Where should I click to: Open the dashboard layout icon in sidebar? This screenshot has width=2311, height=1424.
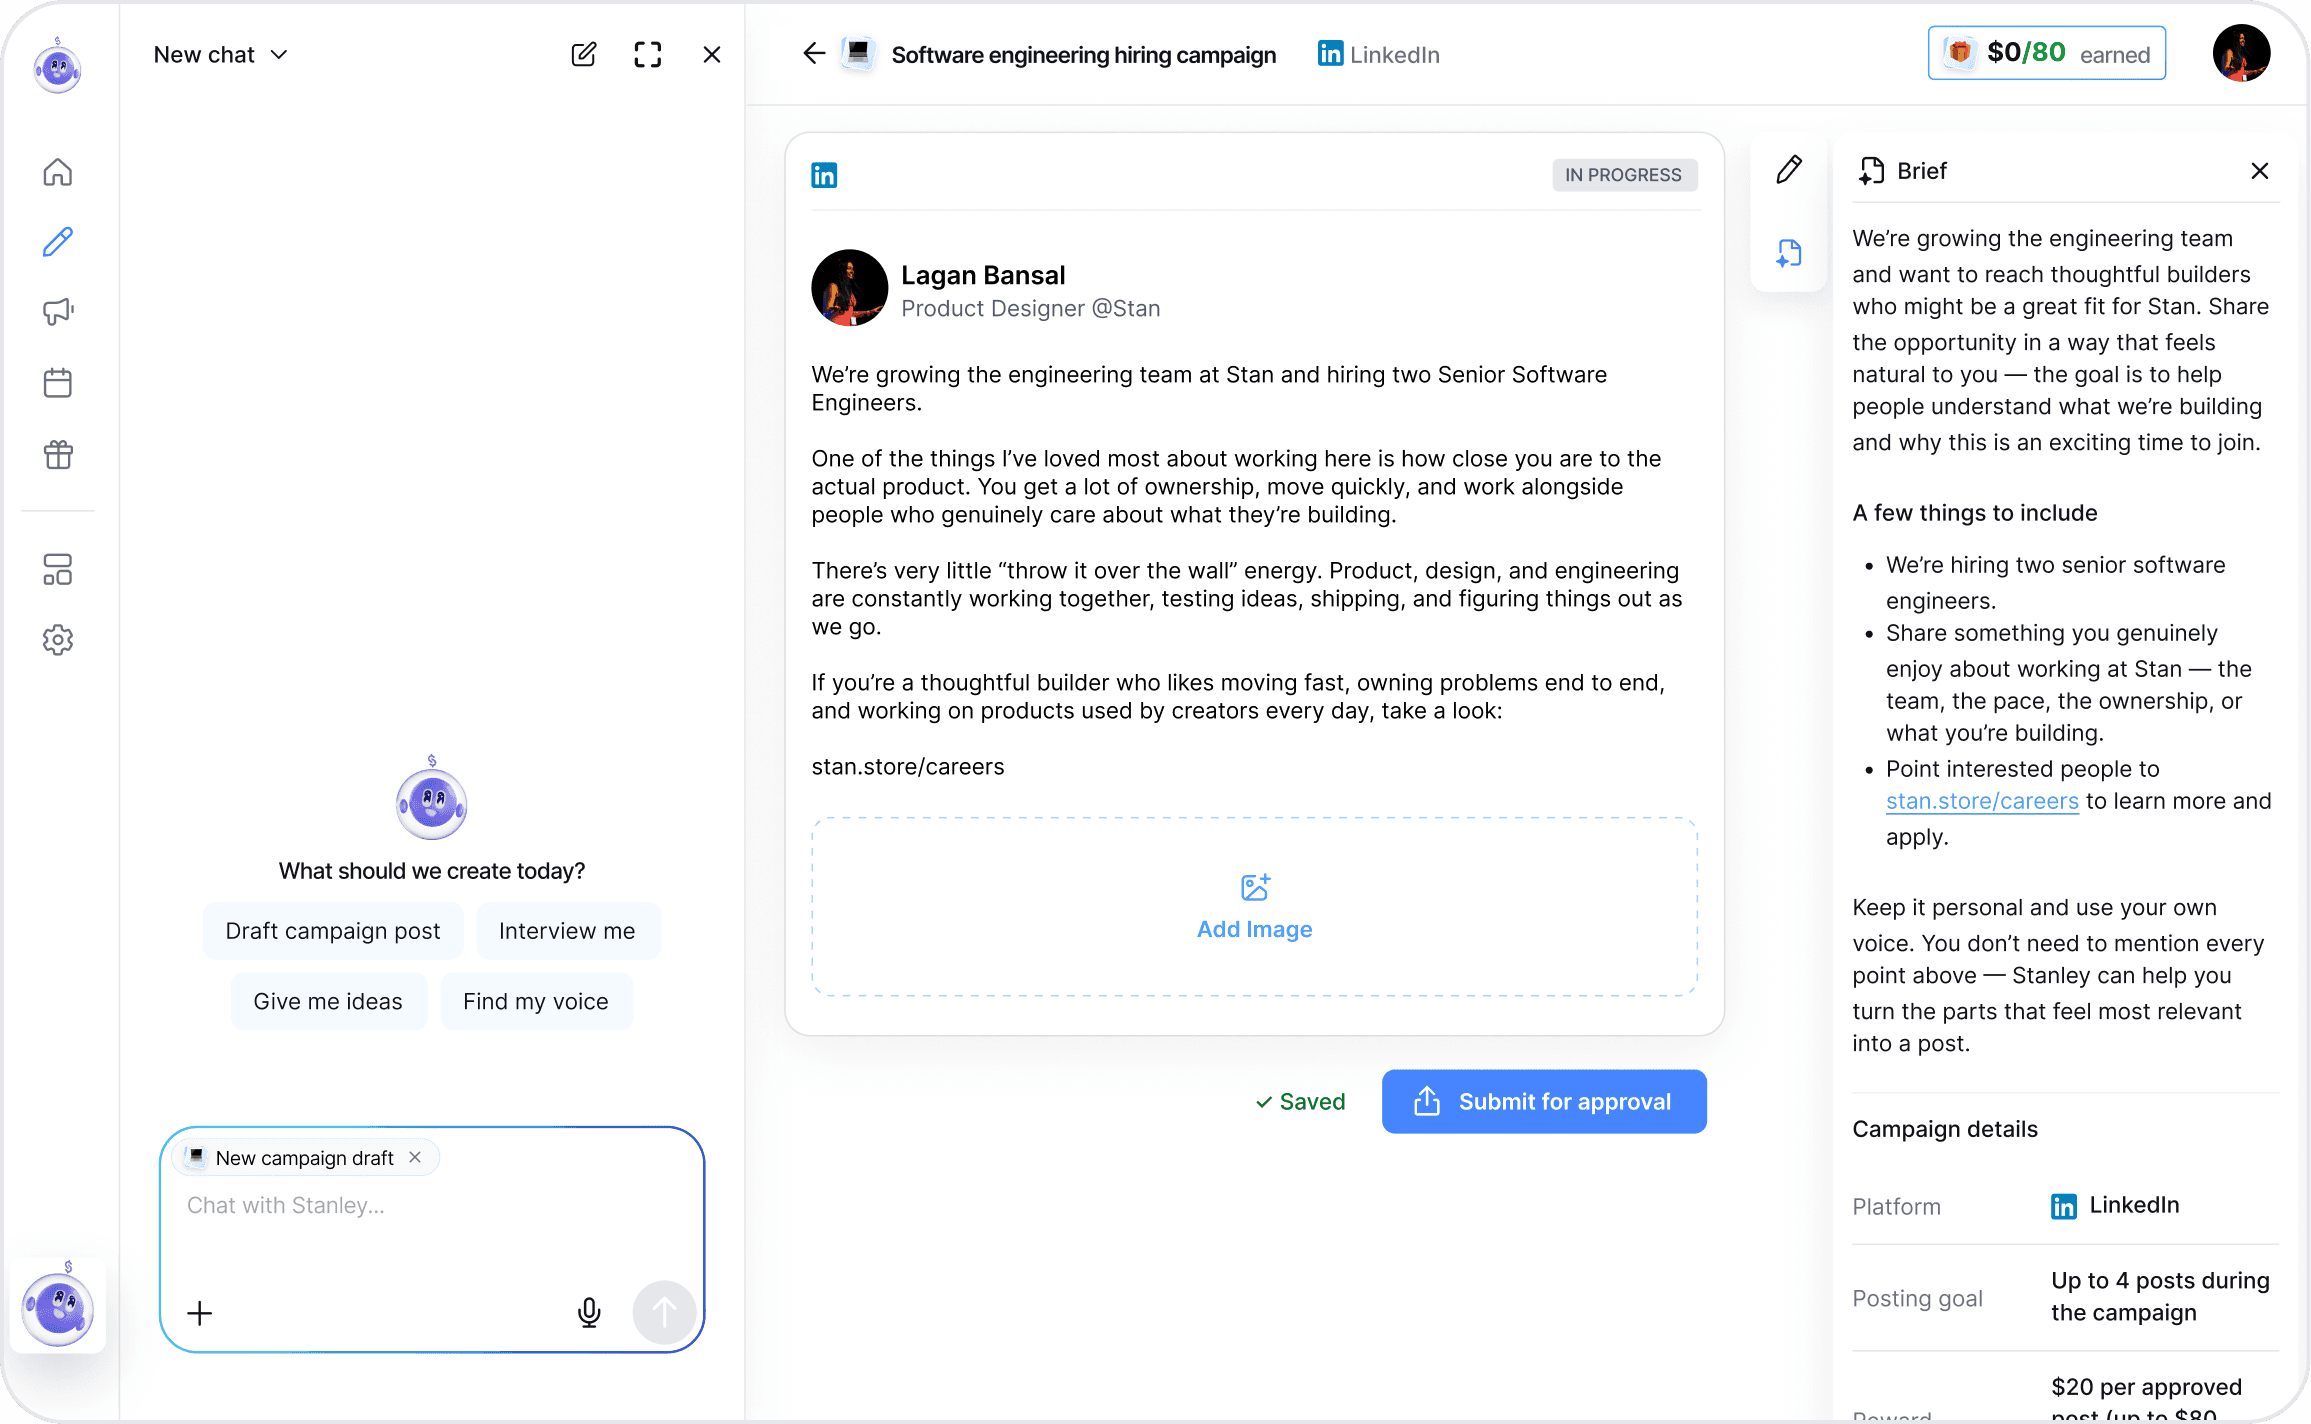click(58, 570)
